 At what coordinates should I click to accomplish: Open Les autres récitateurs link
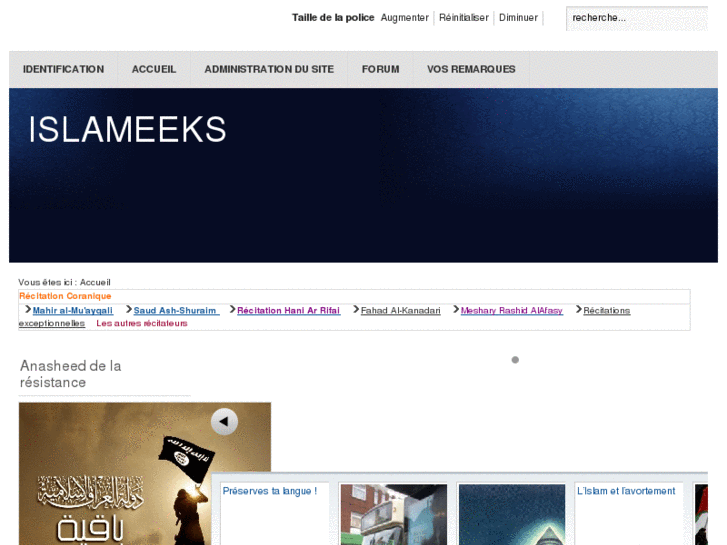(x=142, y=323)
